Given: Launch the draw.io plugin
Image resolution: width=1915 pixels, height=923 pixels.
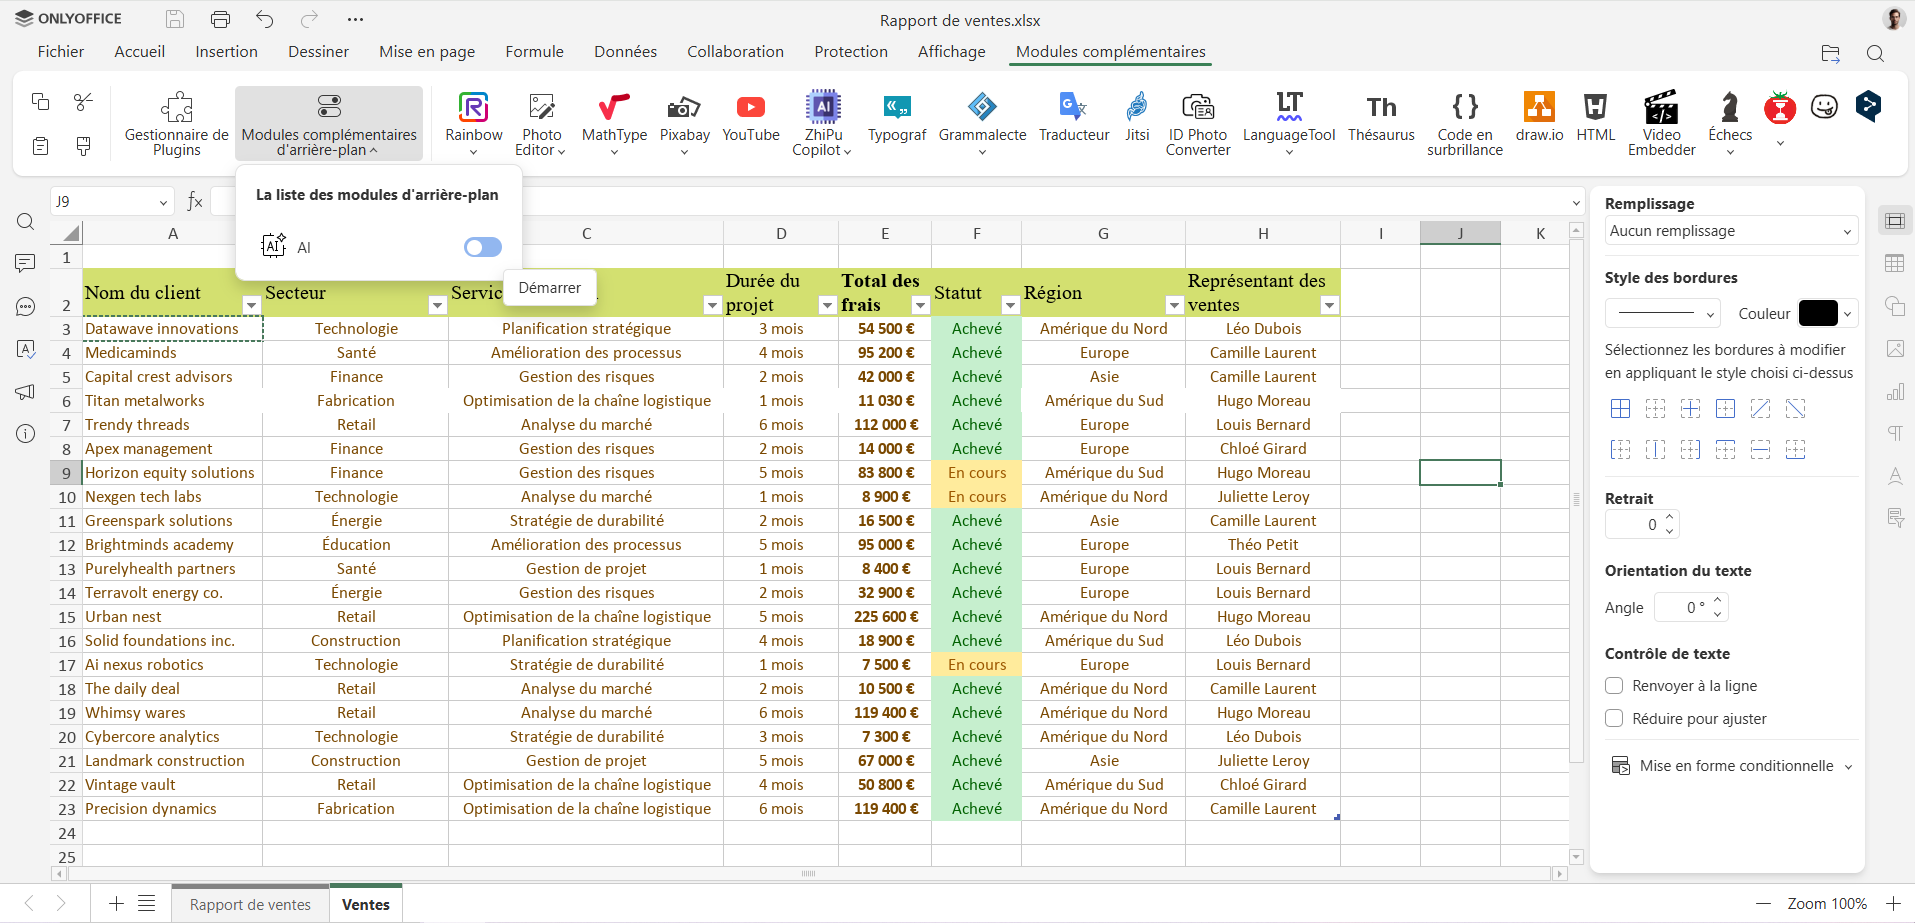Looking at the screenshot, I should pos(1539,115).
